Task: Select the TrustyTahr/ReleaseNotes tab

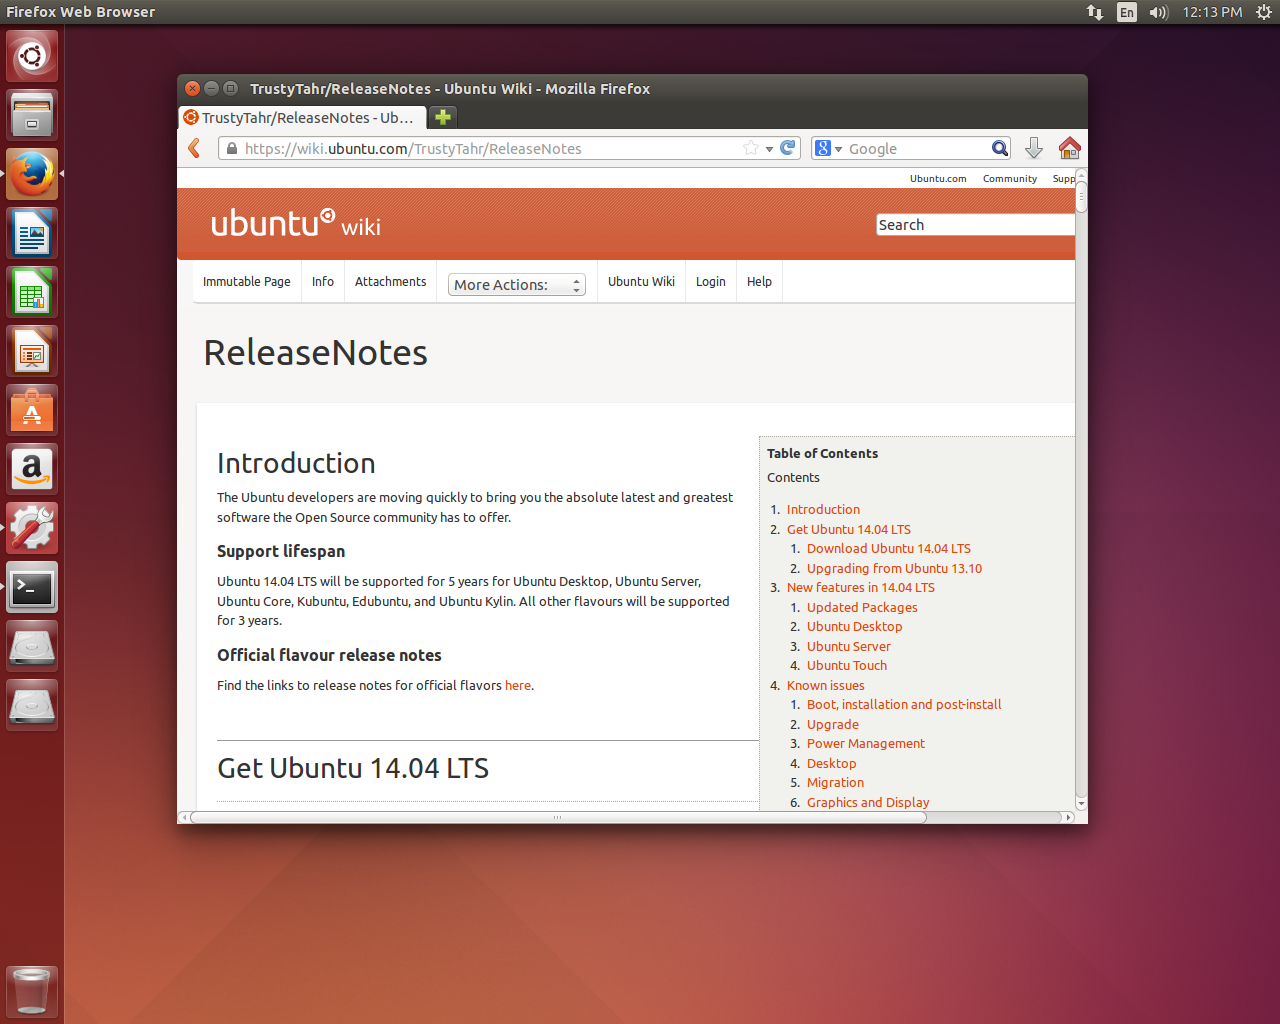Action: (302, 117)
